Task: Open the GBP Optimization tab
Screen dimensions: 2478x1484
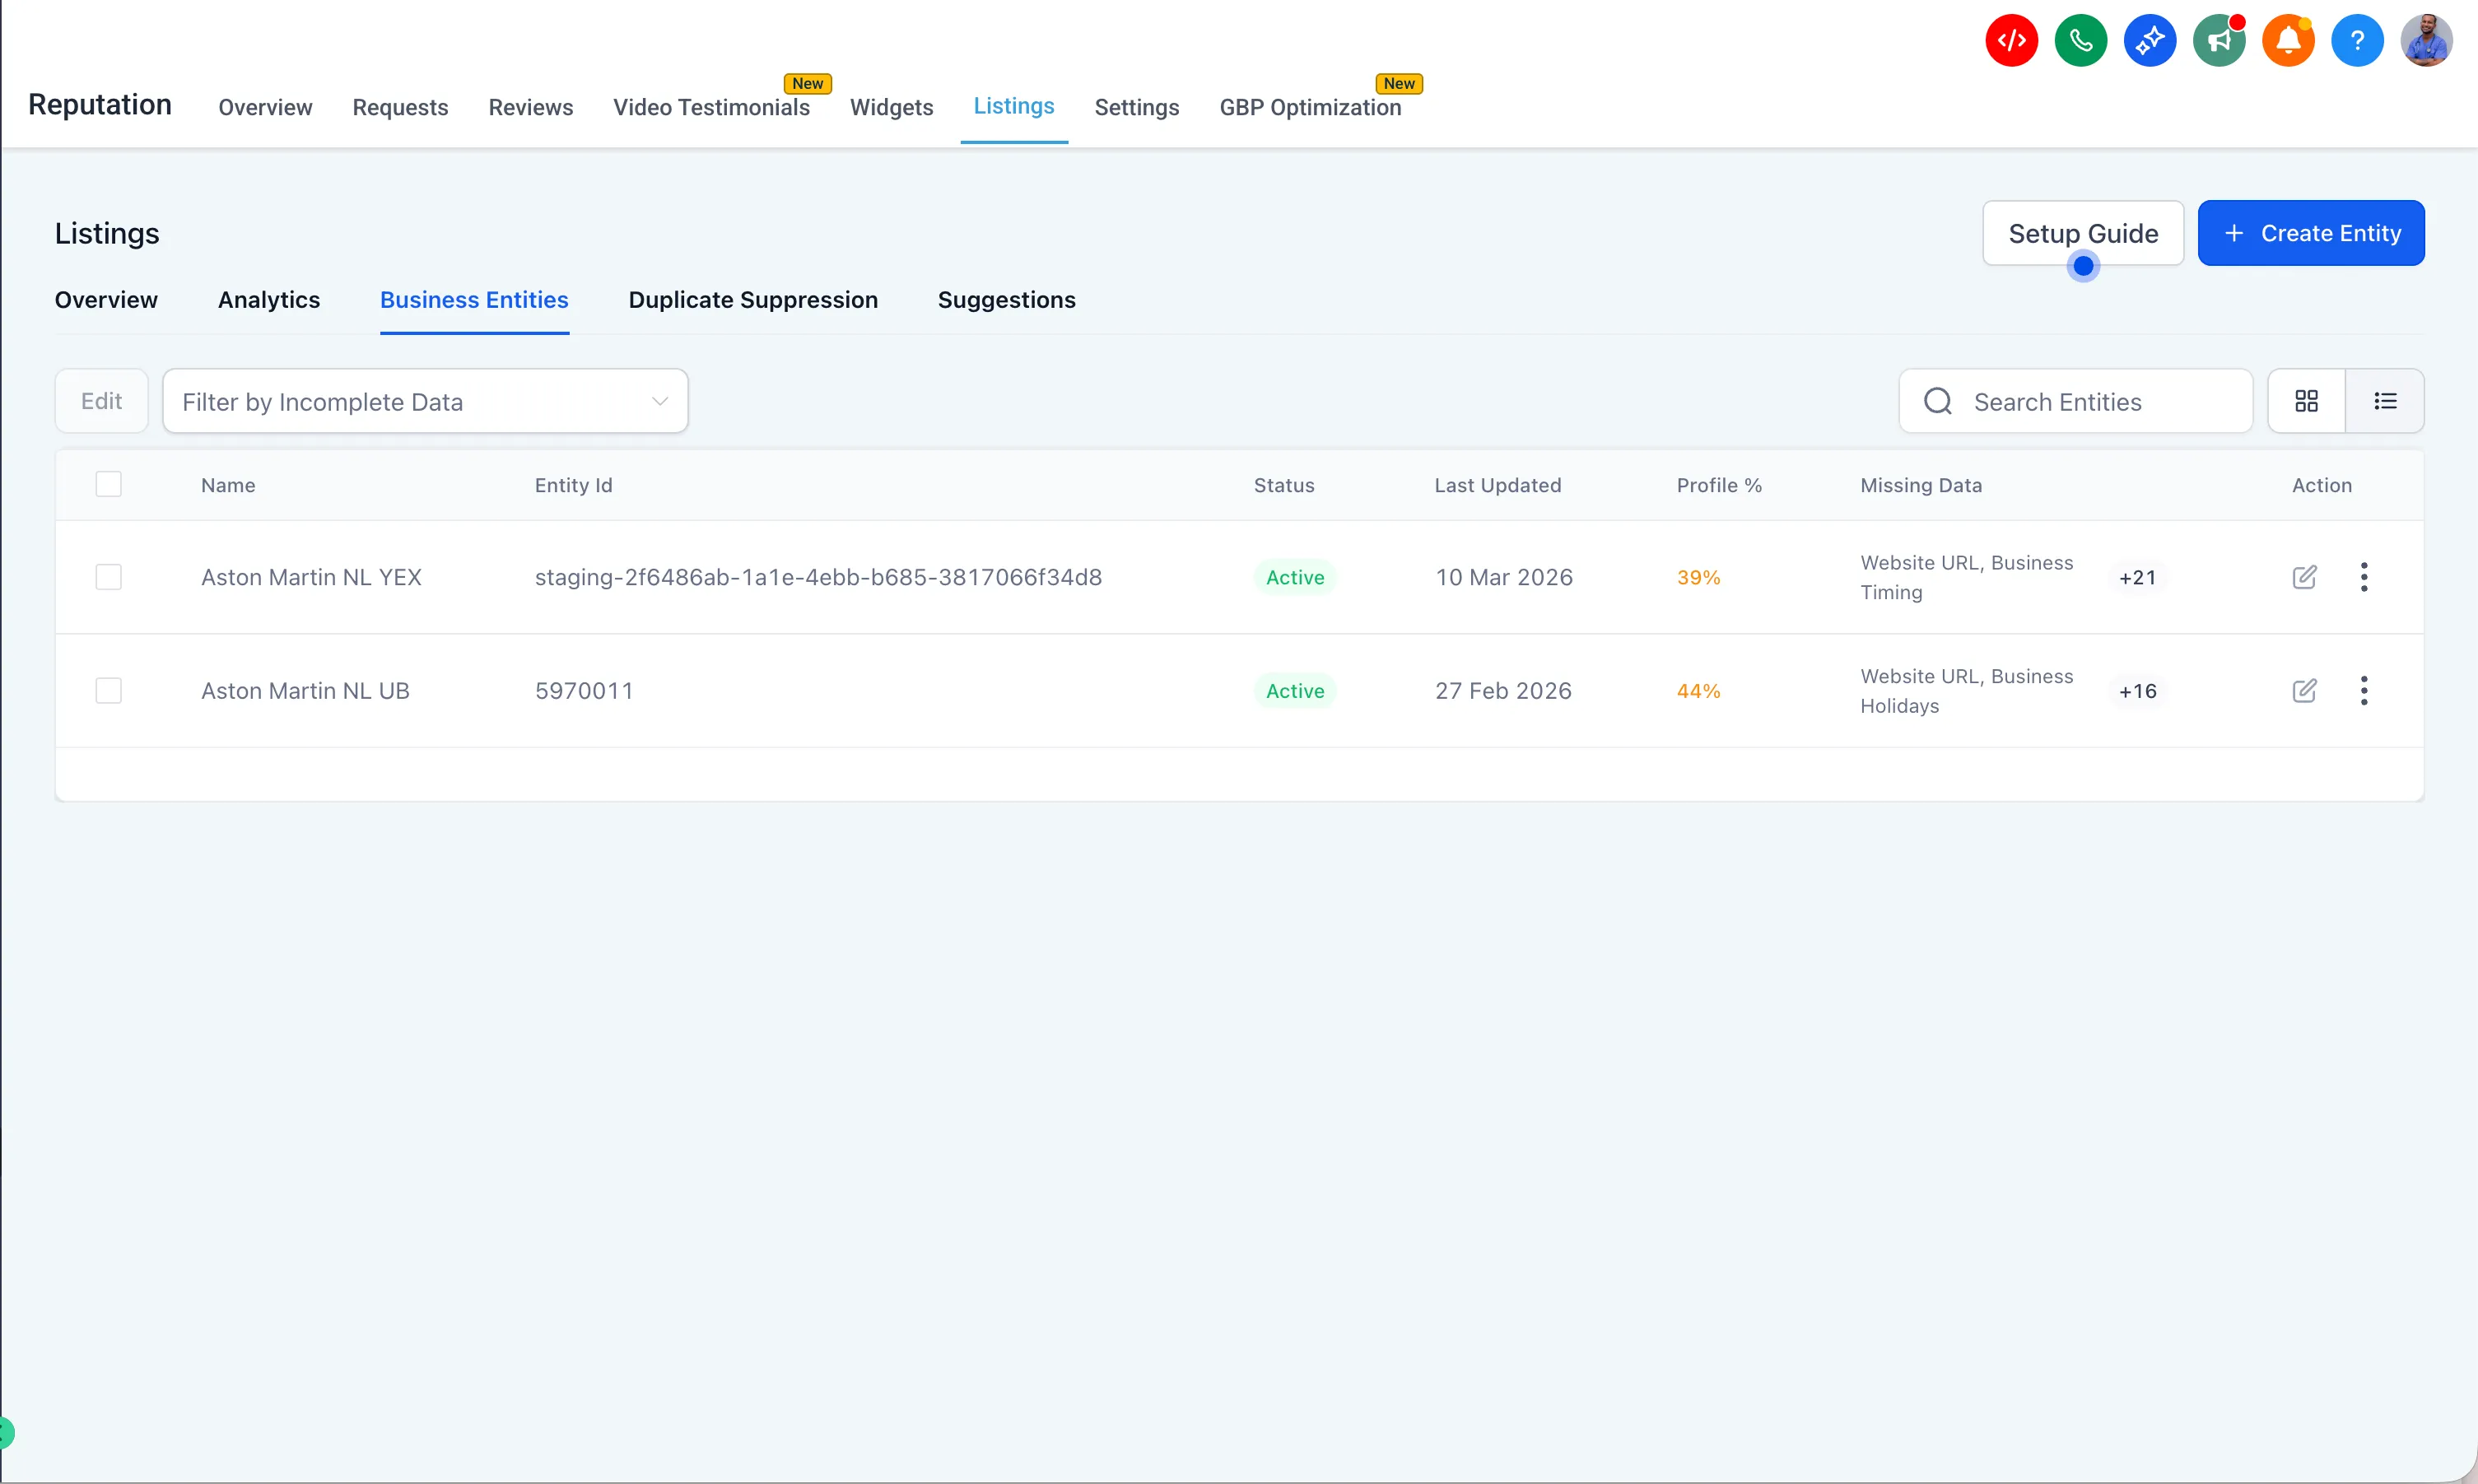Action: point(1310,107)
